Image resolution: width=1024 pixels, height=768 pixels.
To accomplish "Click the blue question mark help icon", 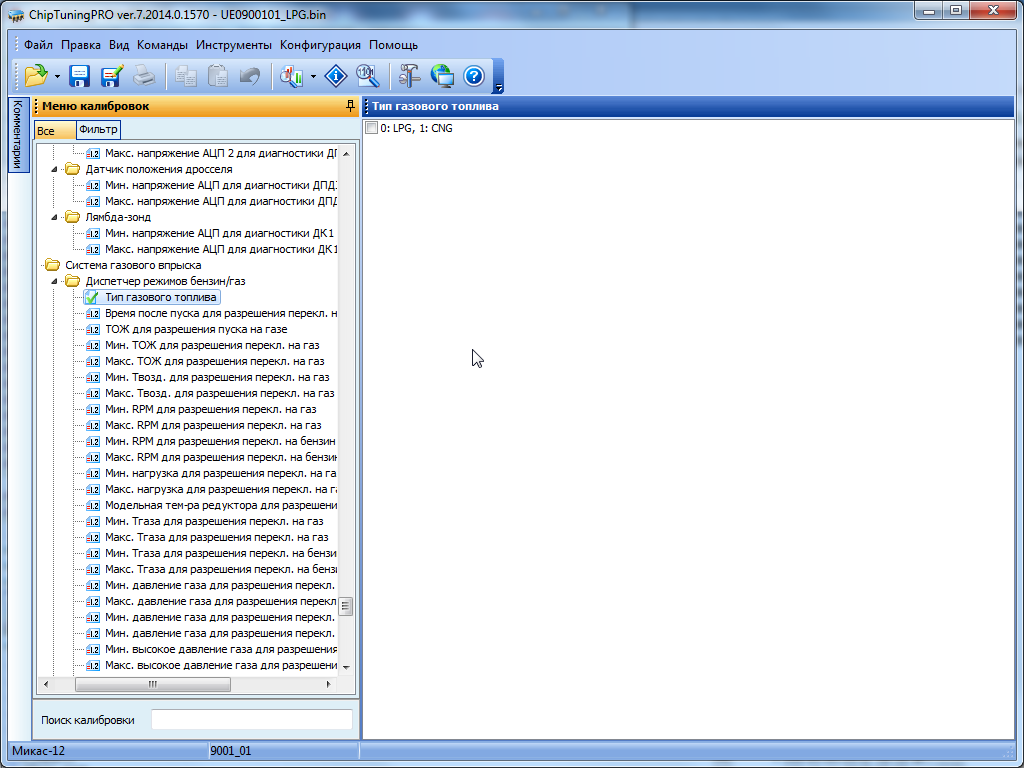I will [x=474, y=75].
